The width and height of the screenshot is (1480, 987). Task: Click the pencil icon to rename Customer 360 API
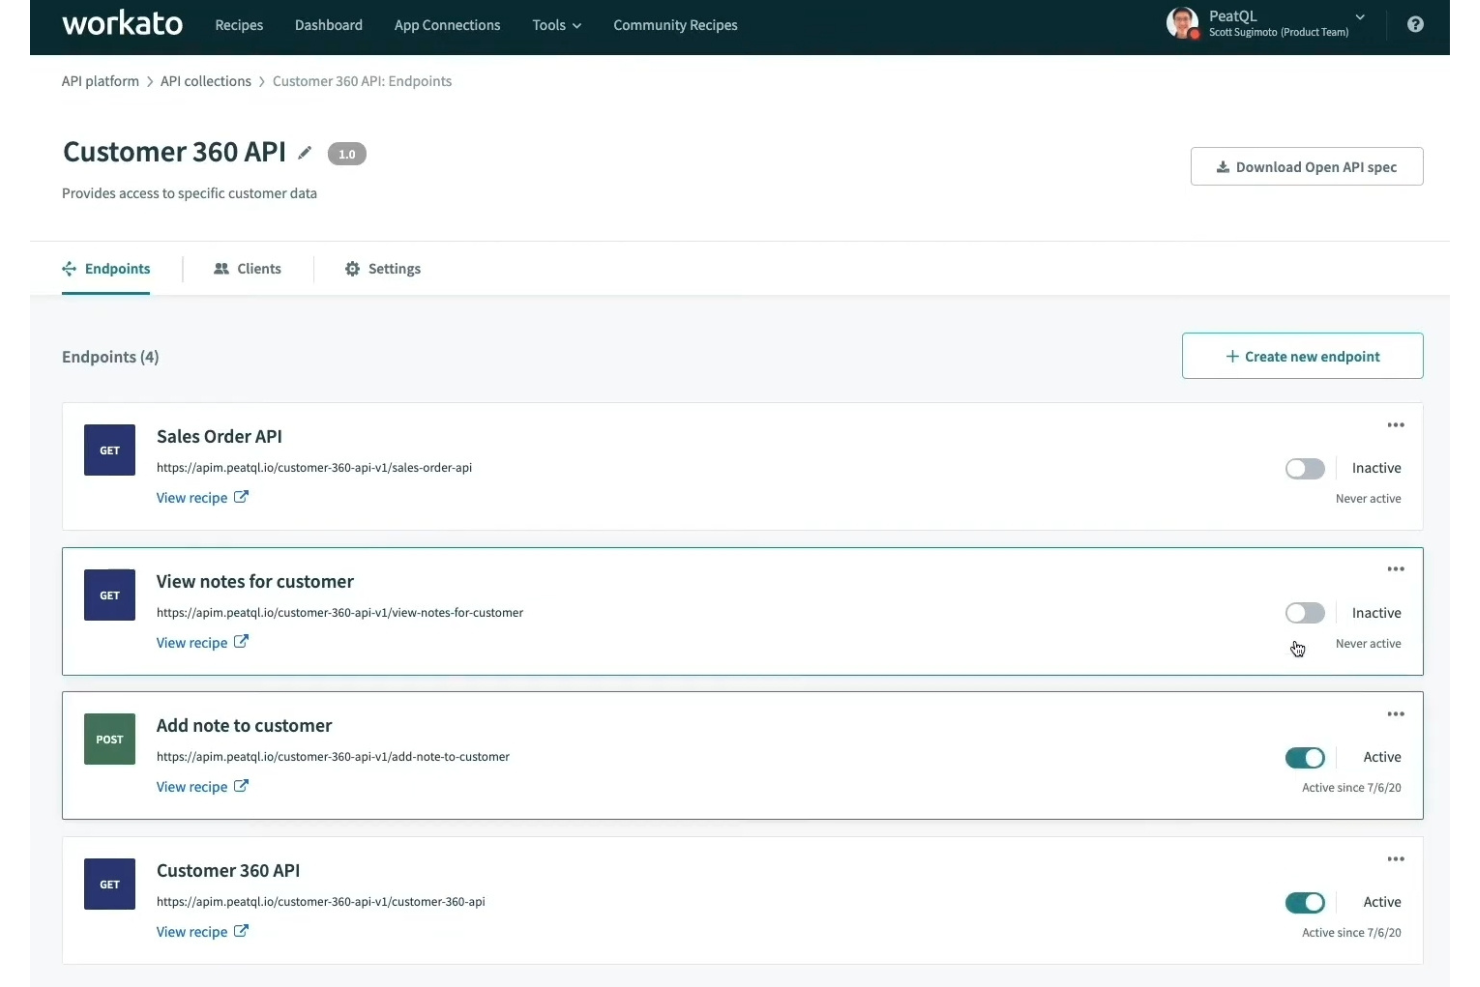coord(305,153)
